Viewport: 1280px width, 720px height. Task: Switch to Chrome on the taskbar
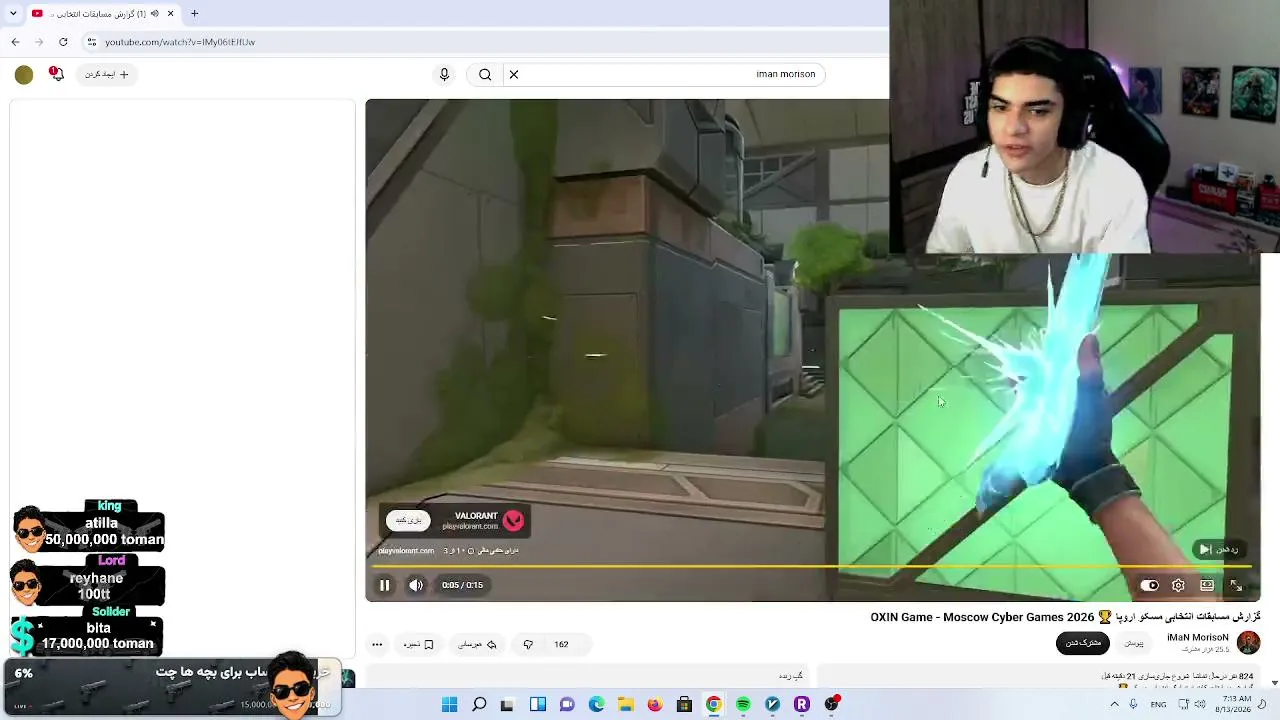coord(713,705)
